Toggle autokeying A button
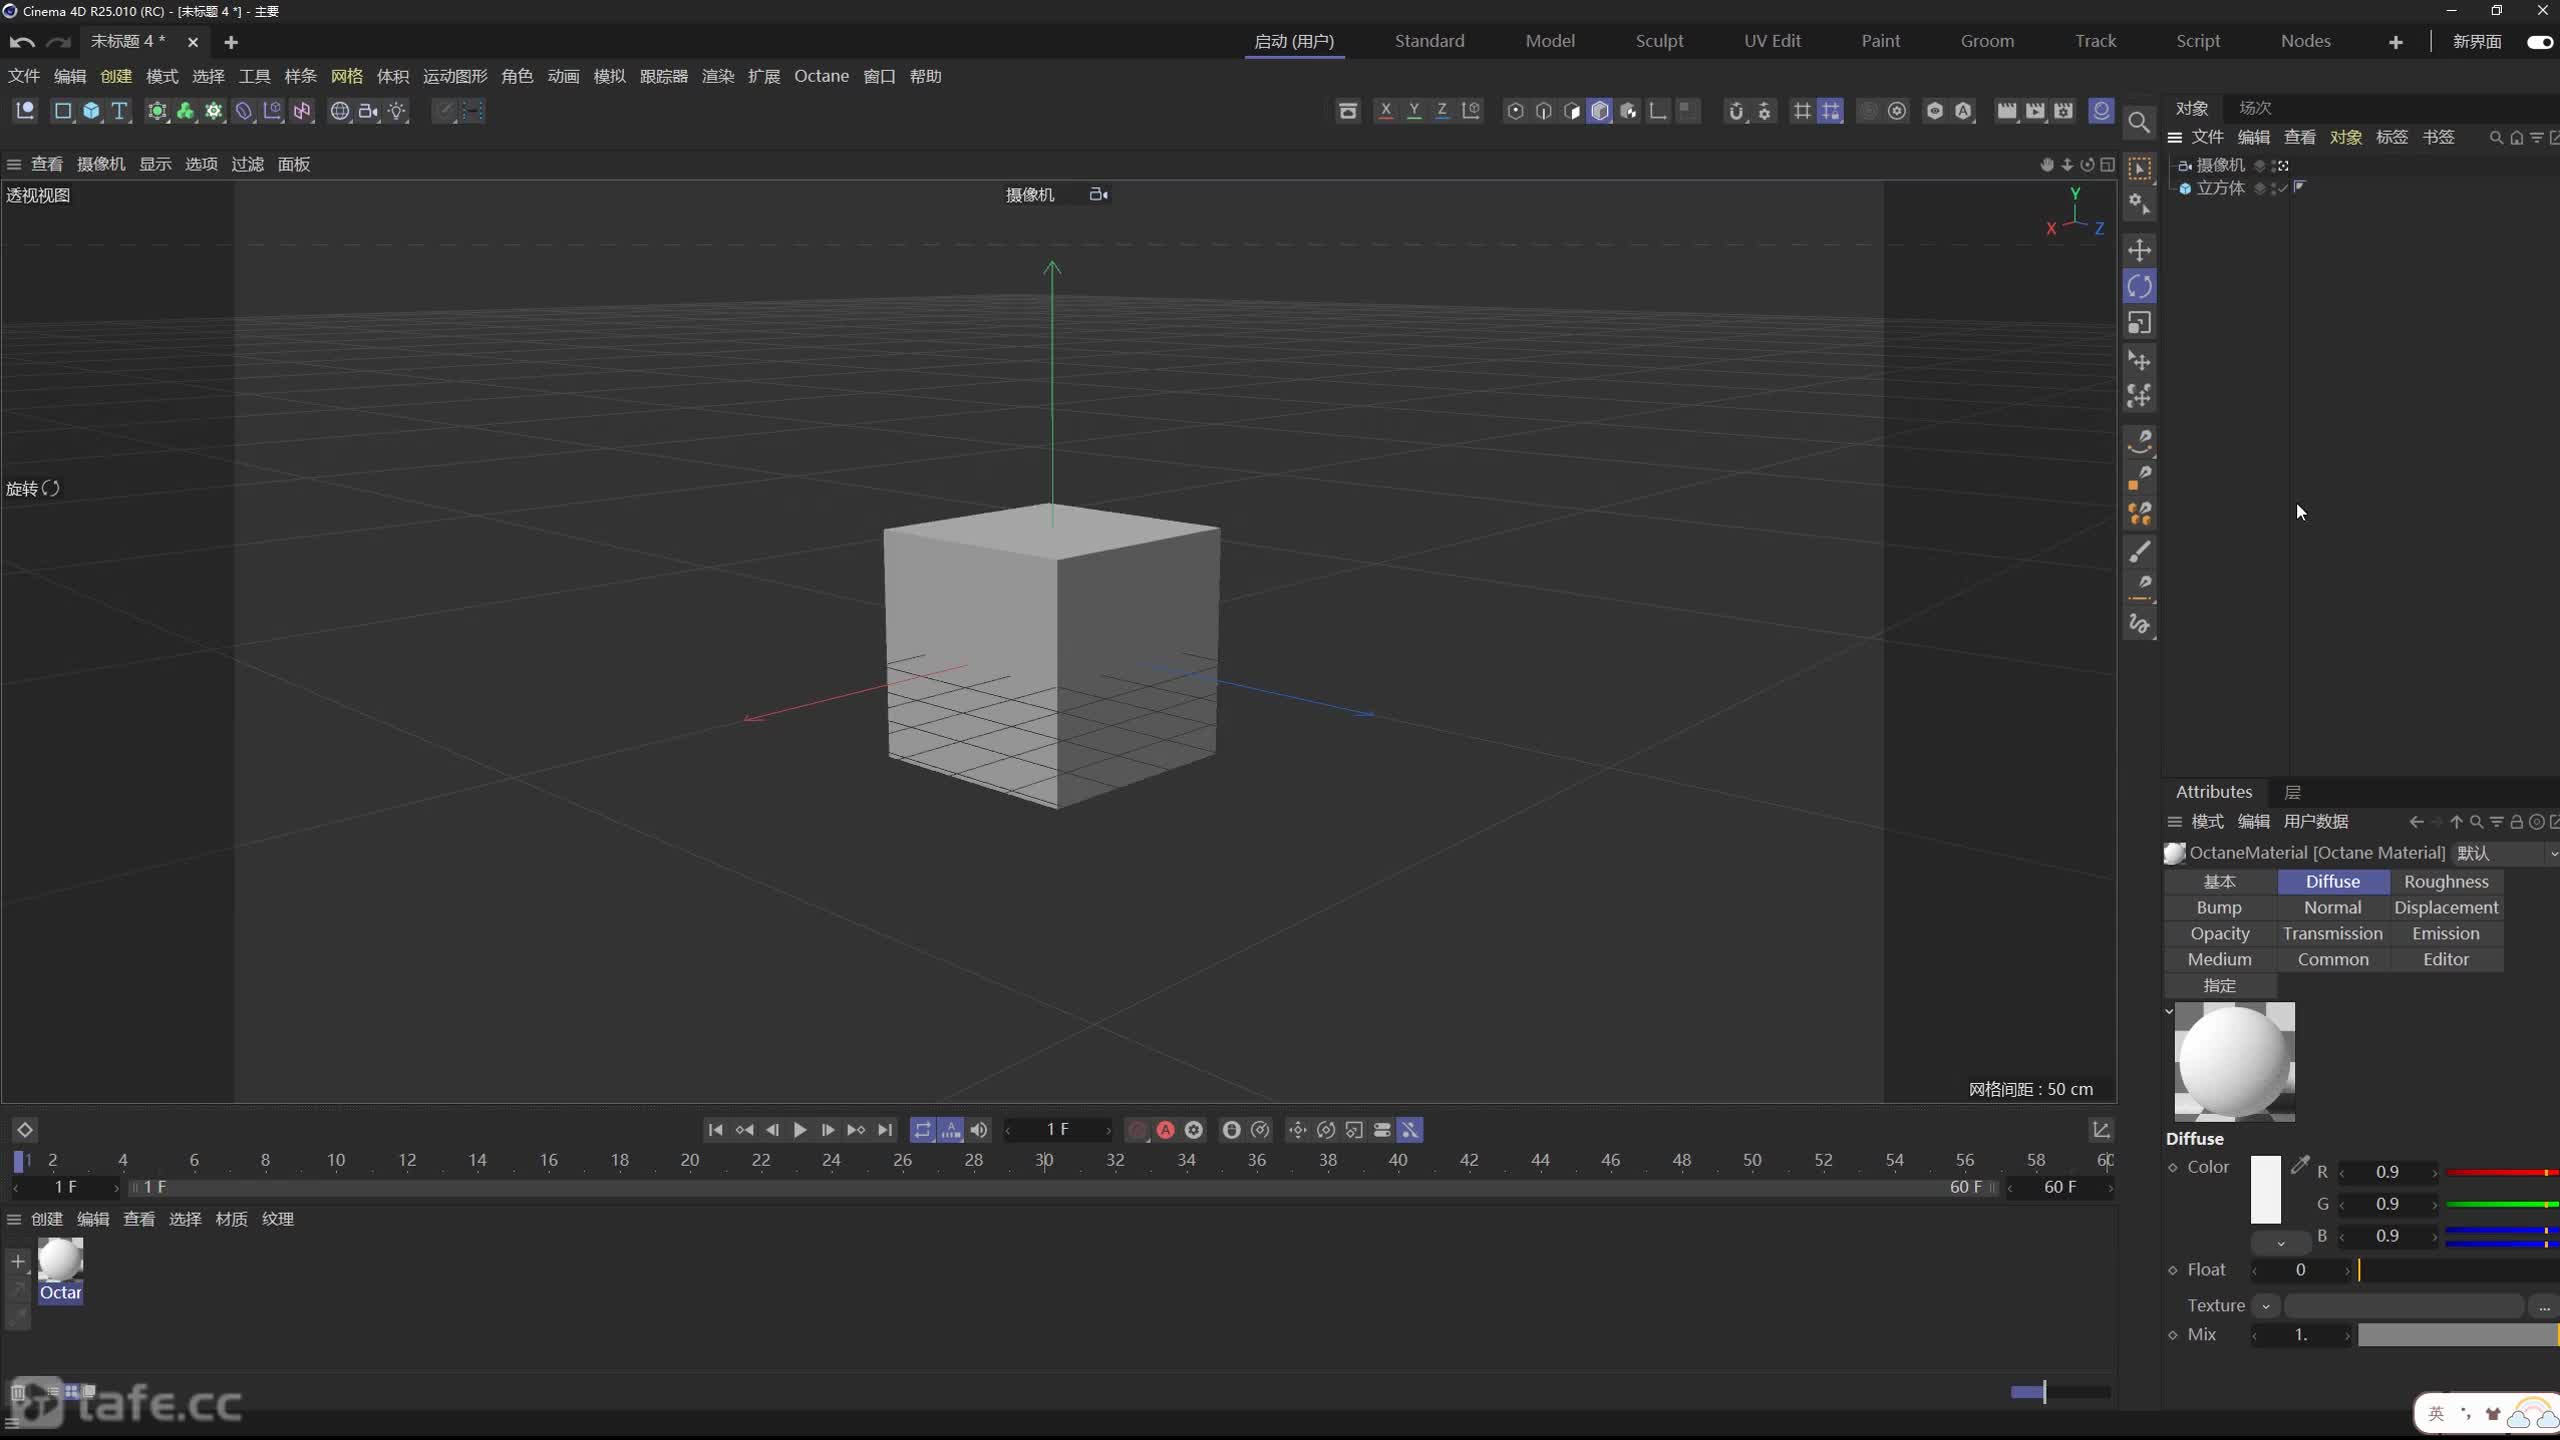This screenshot has height=1440, width=2560. [1165, 1130]
